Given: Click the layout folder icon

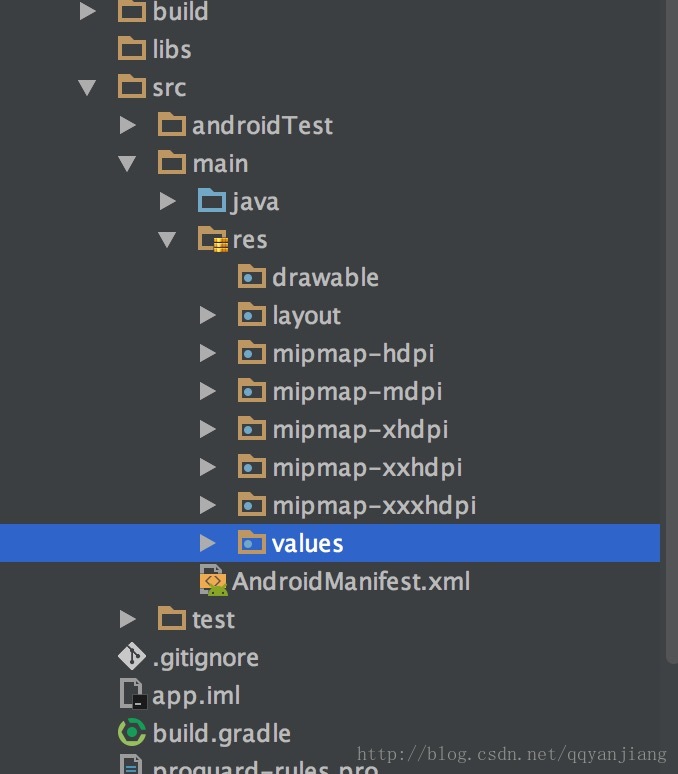Looking at the screenshot, I should tap(252, 314).
